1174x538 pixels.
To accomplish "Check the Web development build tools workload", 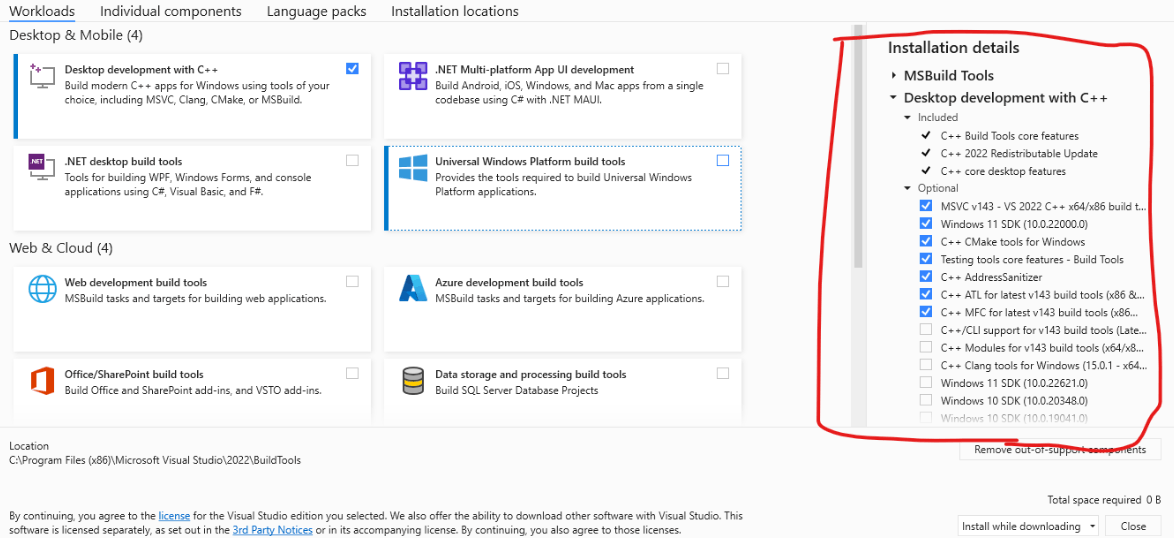I will (x=353, y=281).
